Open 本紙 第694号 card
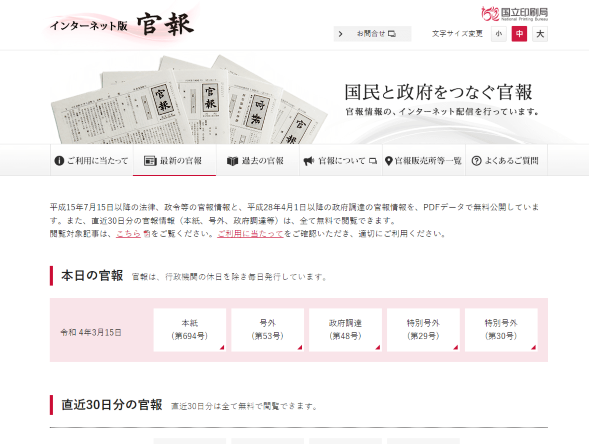The width and height of the screenshot is (589, 444). click(x=190, y=330)
